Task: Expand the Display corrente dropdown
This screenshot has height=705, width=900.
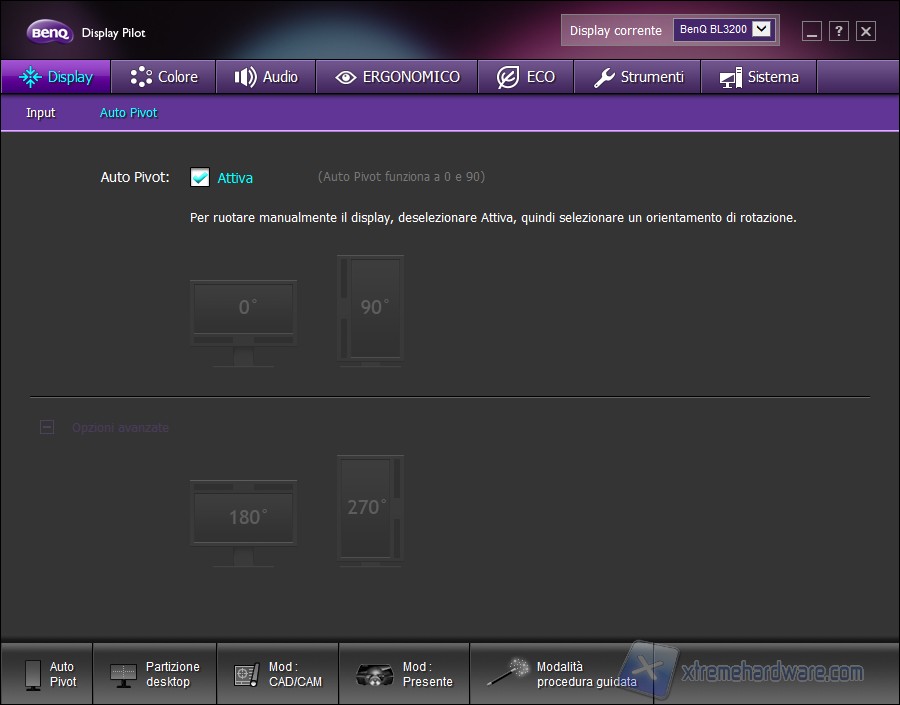Action: point(762,30)
